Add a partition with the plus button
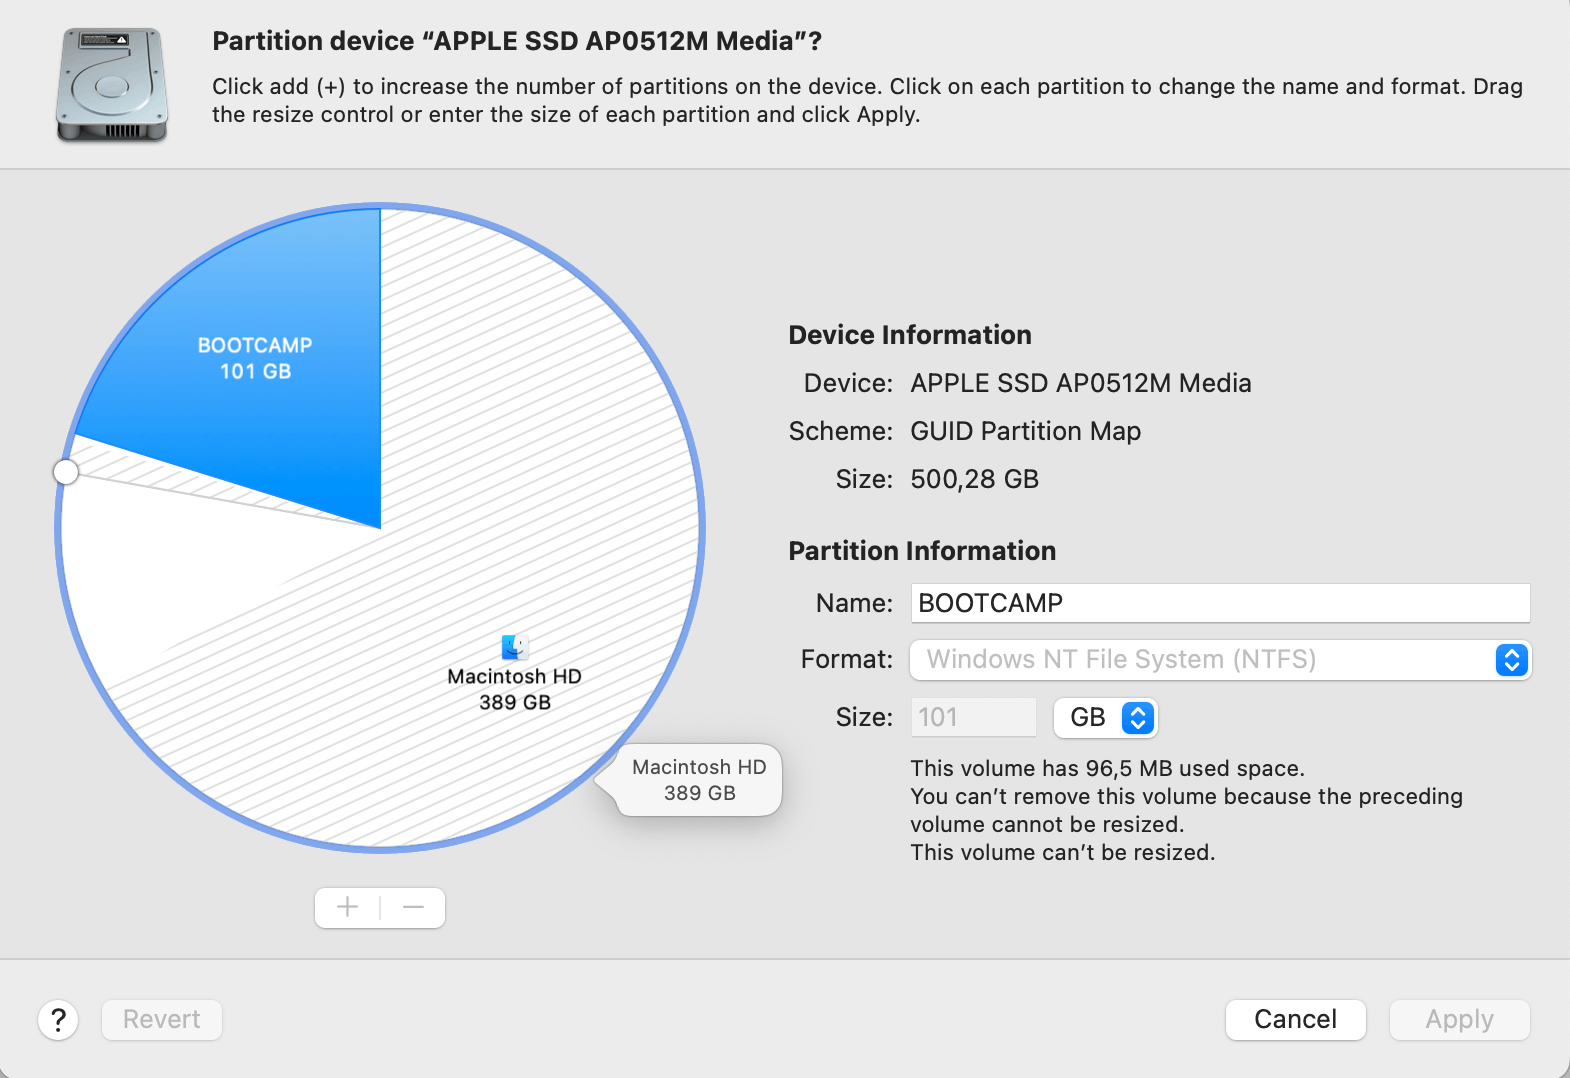This screenshot has width=1570, height=1078. (347, 908)
